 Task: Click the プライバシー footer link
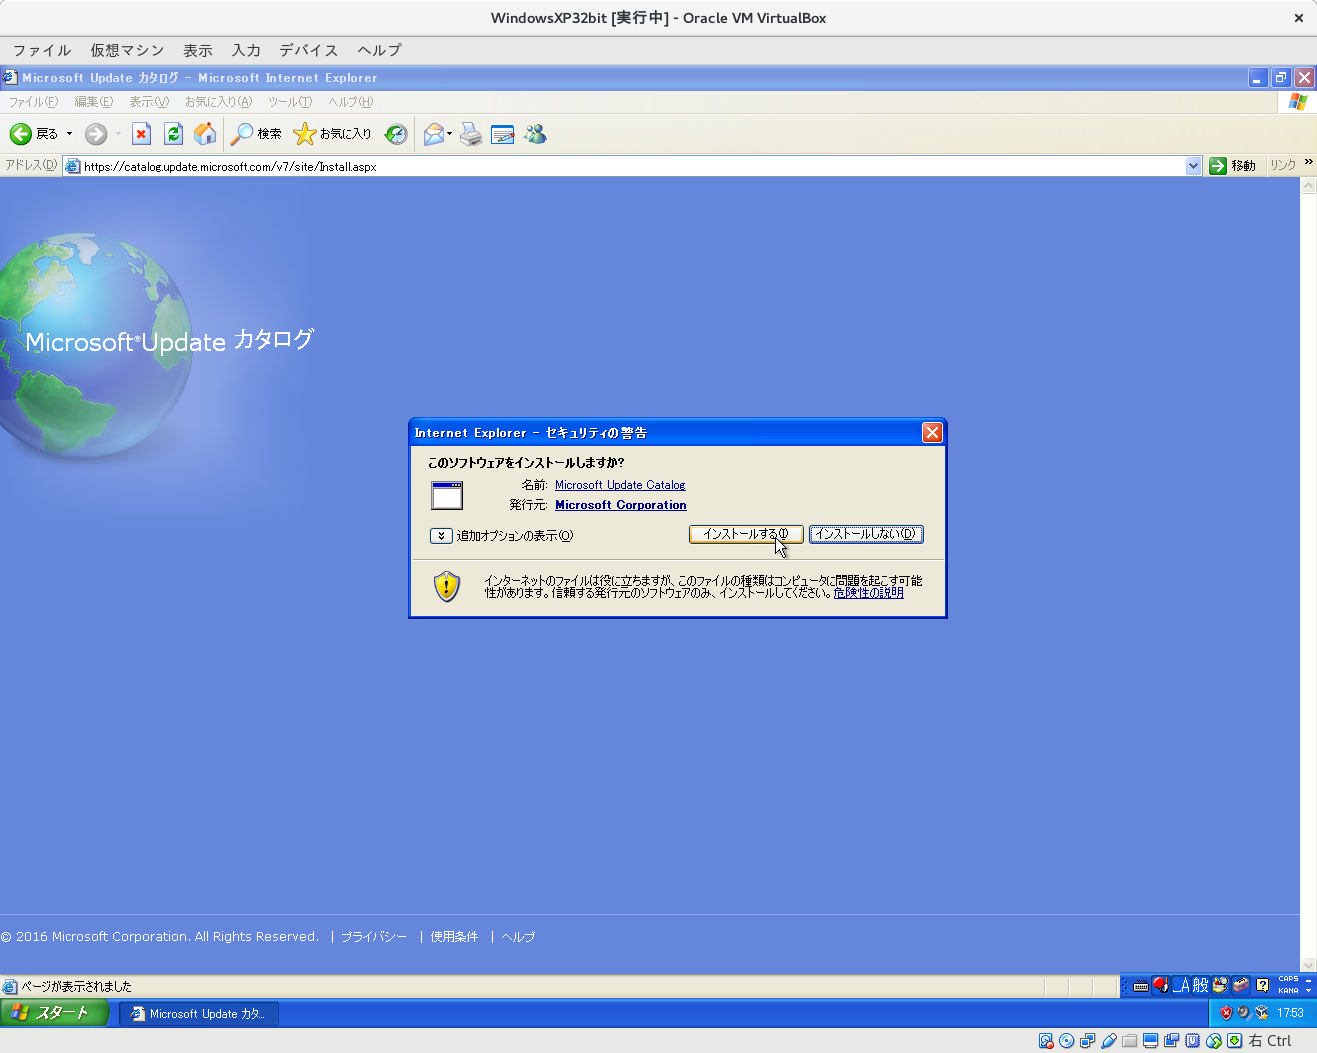click(x=374, y=937)
